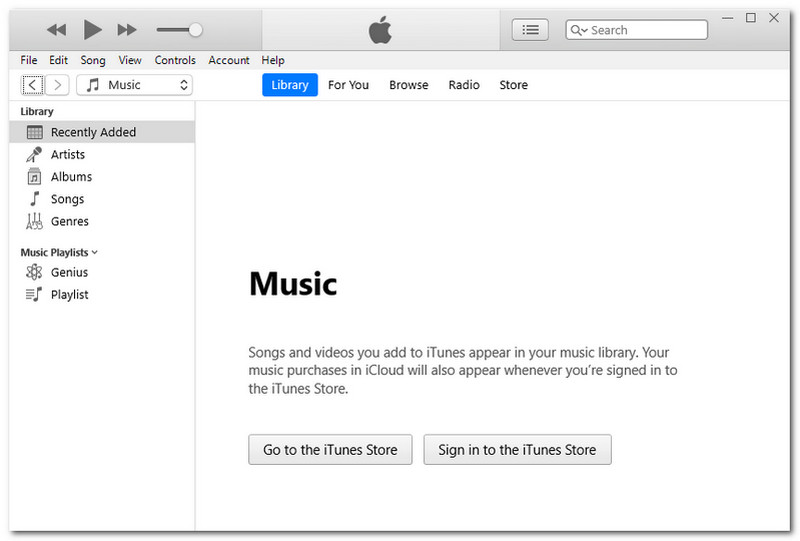This screenshot has height=541, width=800.
Task: Click the Songs music note icon
Action: coord(34,199)
